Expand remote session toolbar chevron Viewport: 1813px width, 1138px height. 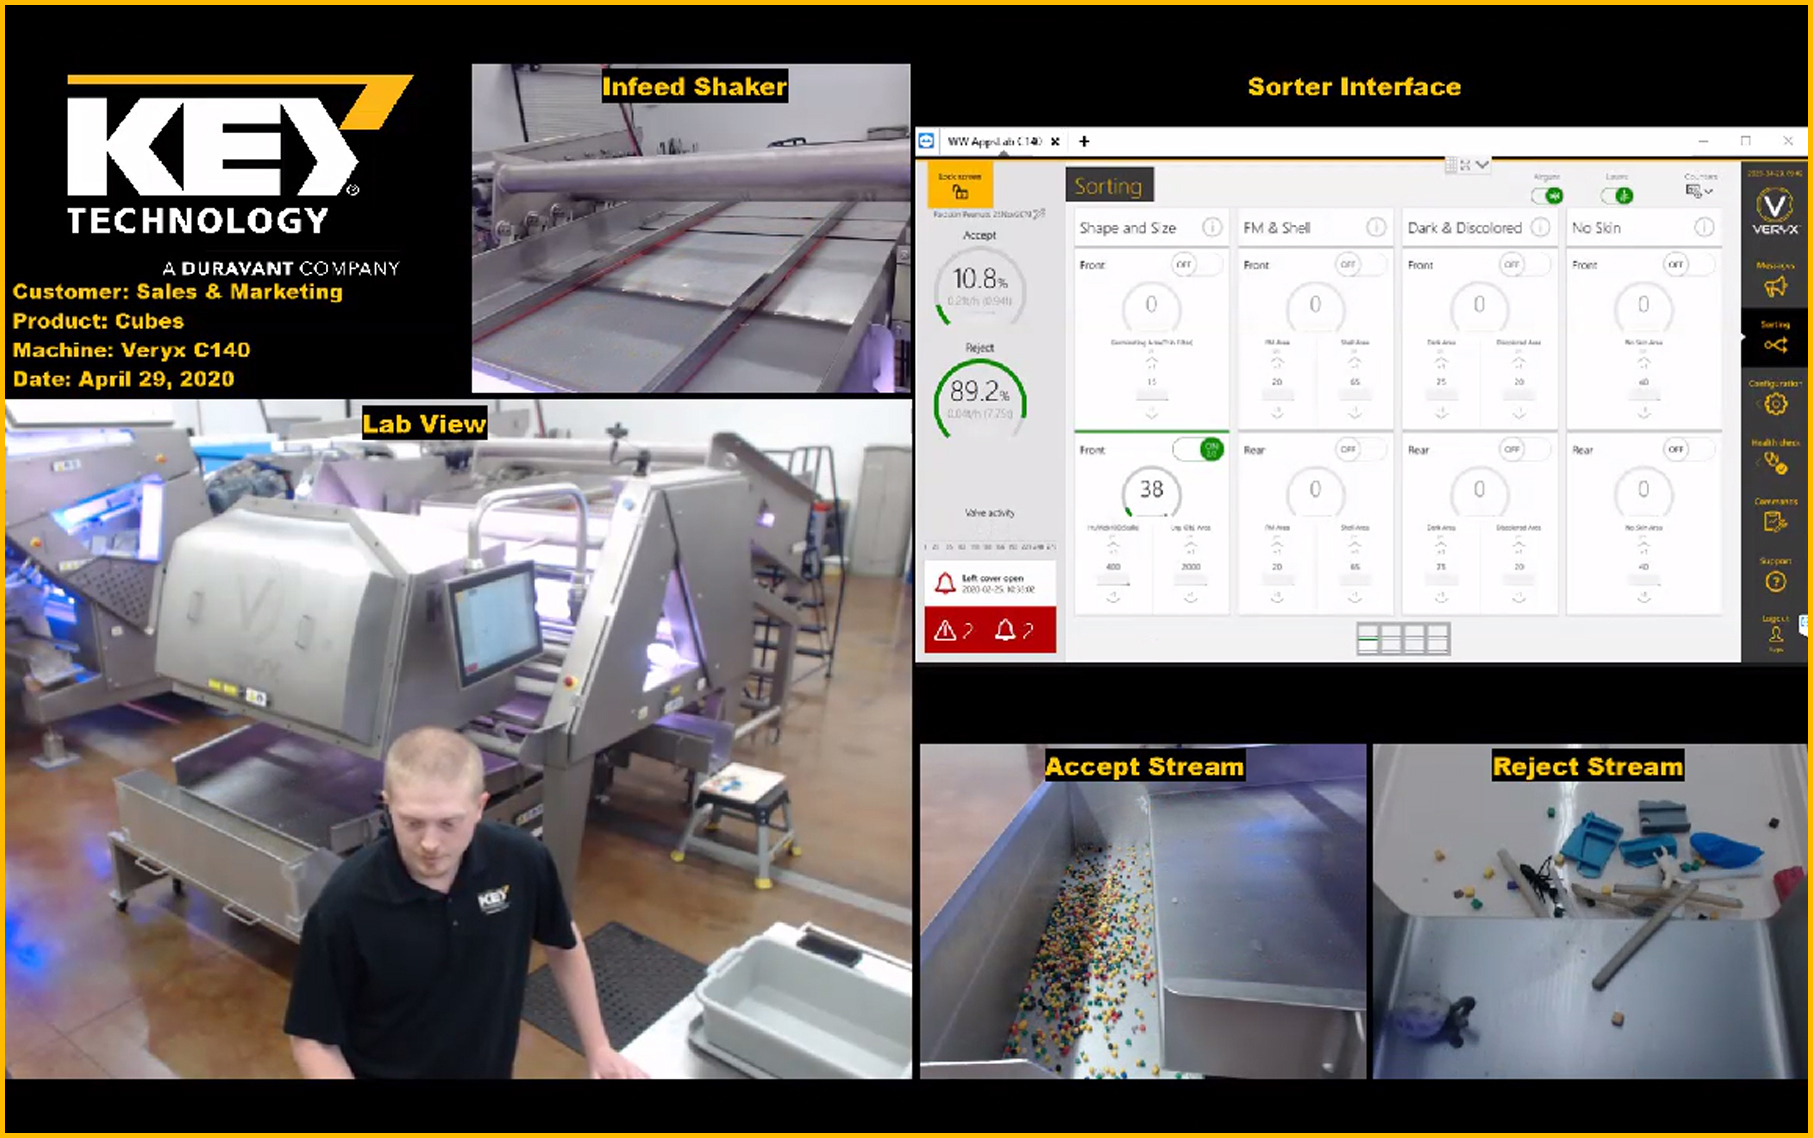(x=1482, y=165)
